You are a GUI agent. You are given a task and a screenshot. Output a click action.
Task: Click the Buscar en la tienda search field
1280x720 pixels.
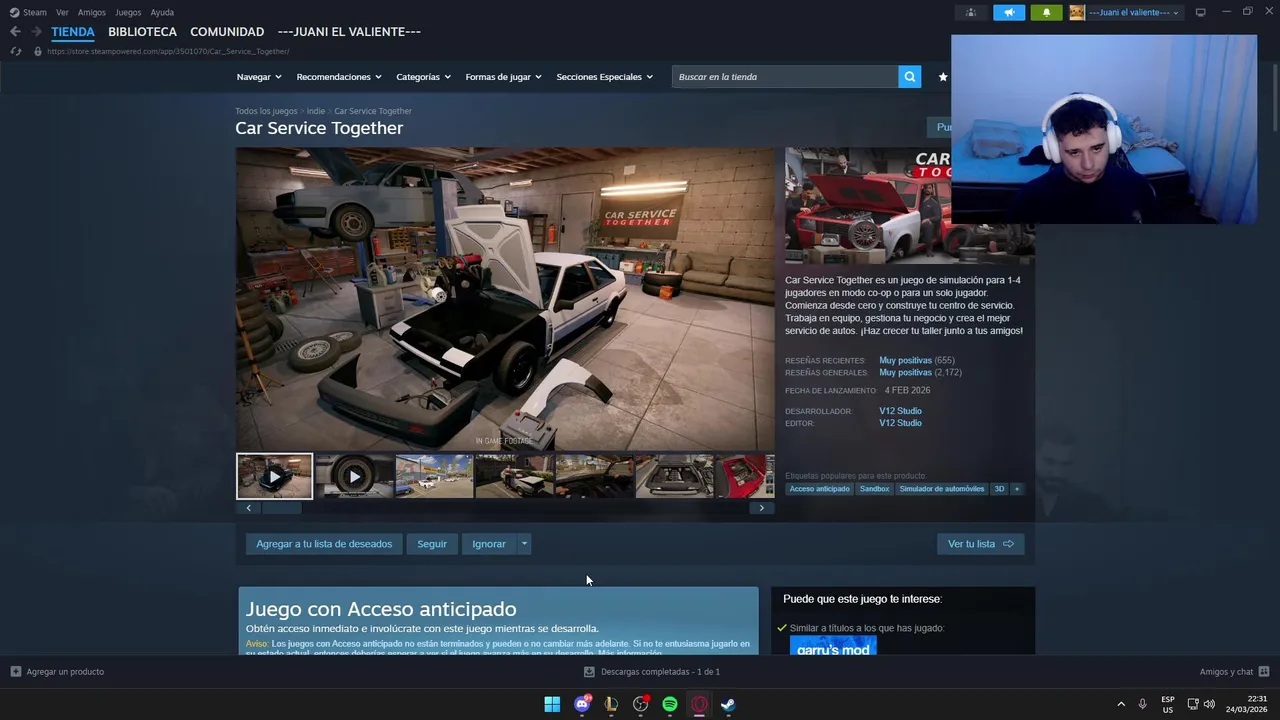[785, 77]
